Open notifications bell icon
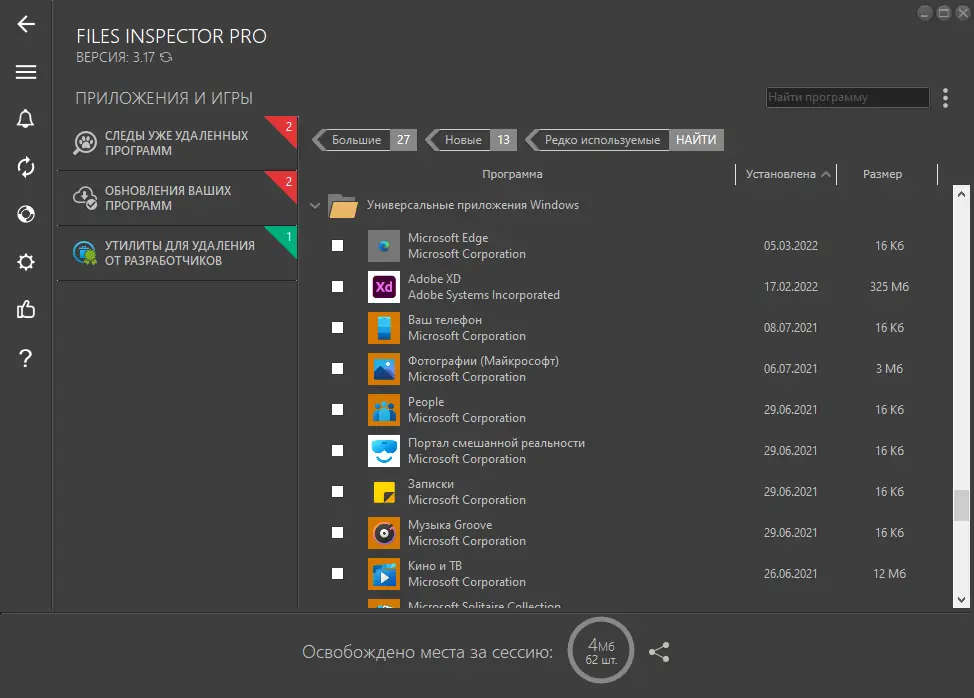Viewport: 974px width, 698px height. pyautogui.click(x=25, y=119)
